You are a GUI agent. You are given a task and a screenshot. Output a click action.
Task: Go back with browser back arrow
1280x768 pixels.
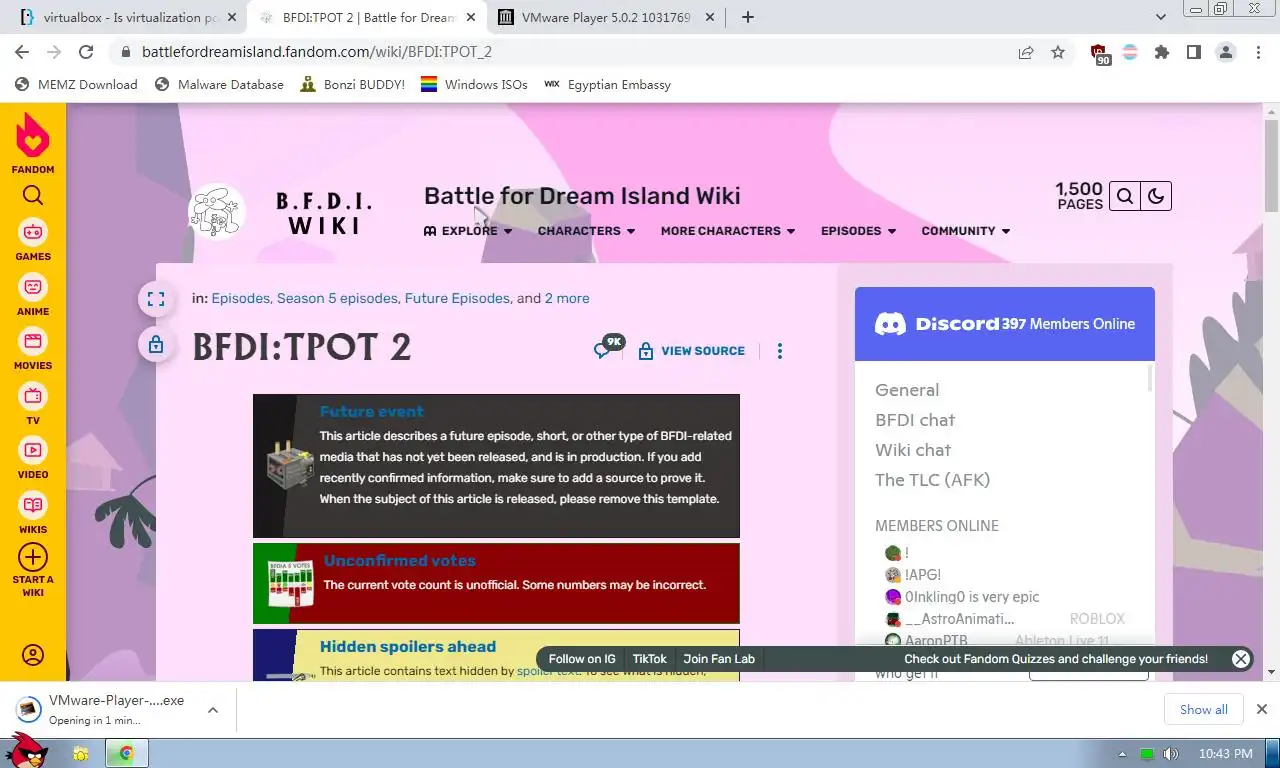(x=22, y=52)
